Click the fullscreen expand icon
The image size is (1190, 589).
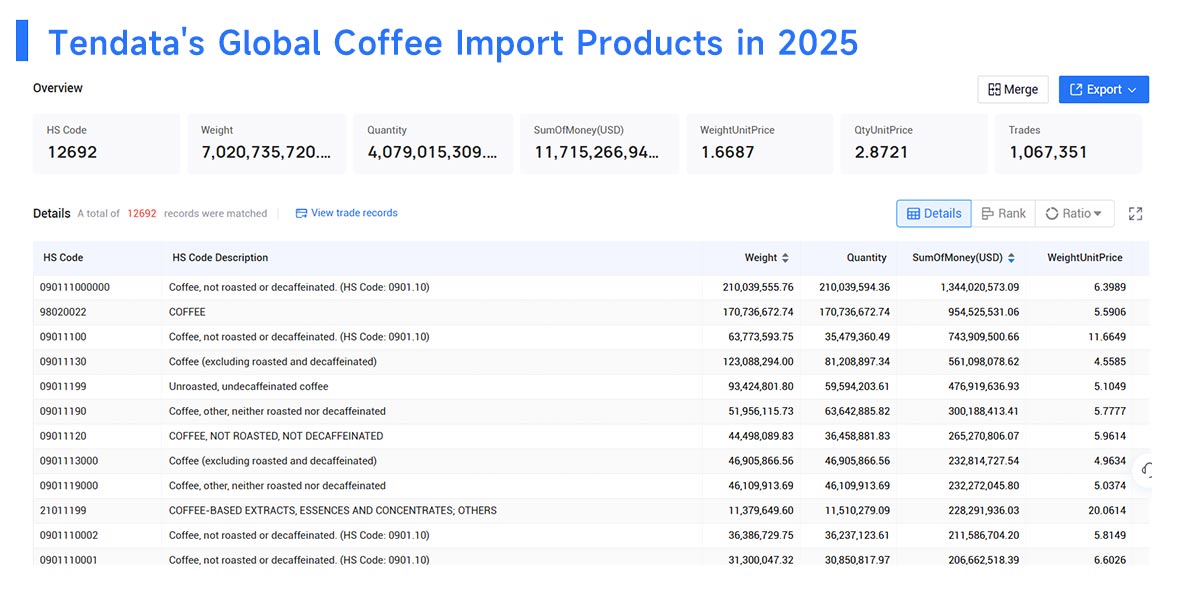pyautogui.click(x=1135, y=213)
